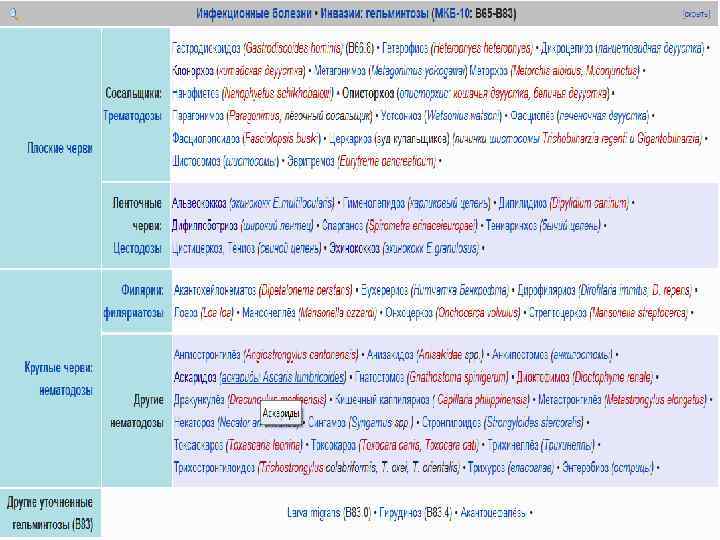Viewport: 720px width, 540px height.
Task: Open the 'Анизакидоз' link
Action: tap(390, 354)
